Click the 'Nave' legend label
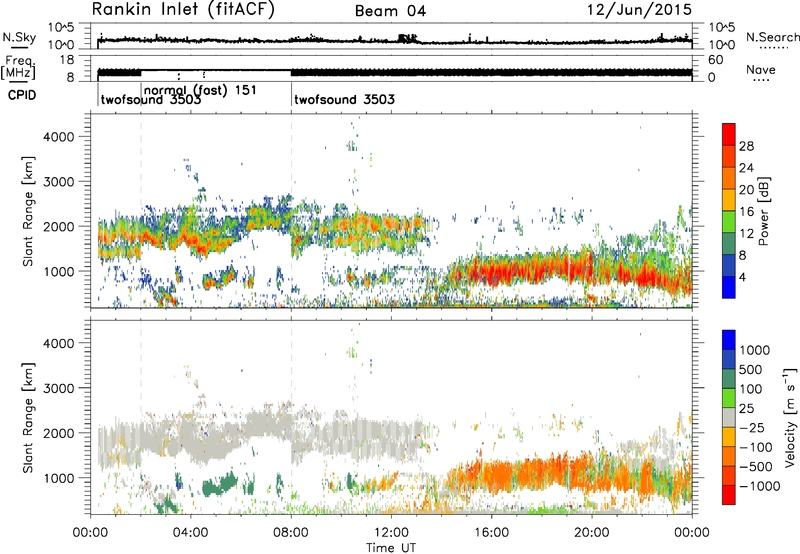This screenshot has height=554, width=800. (760, 70)
